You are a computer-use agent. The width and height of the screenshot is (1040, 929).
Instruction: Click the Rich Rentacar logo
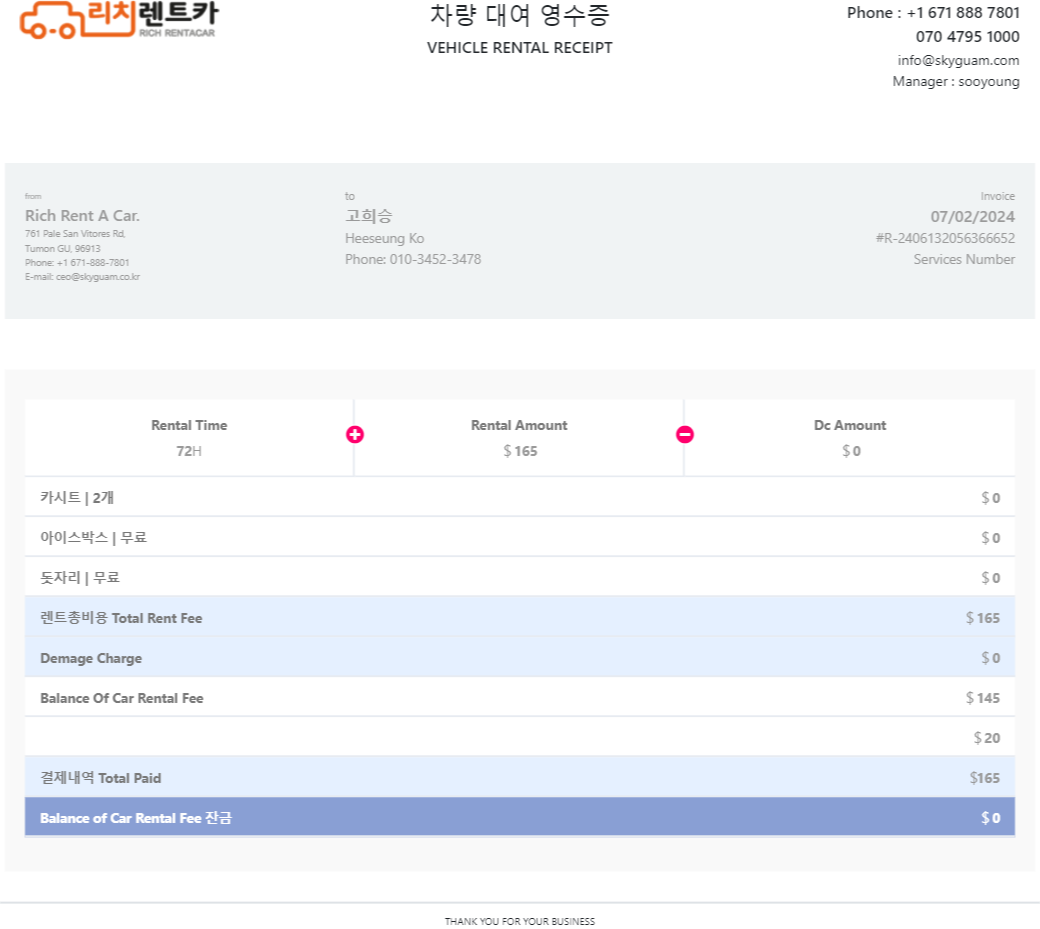[x=118, y=20]
